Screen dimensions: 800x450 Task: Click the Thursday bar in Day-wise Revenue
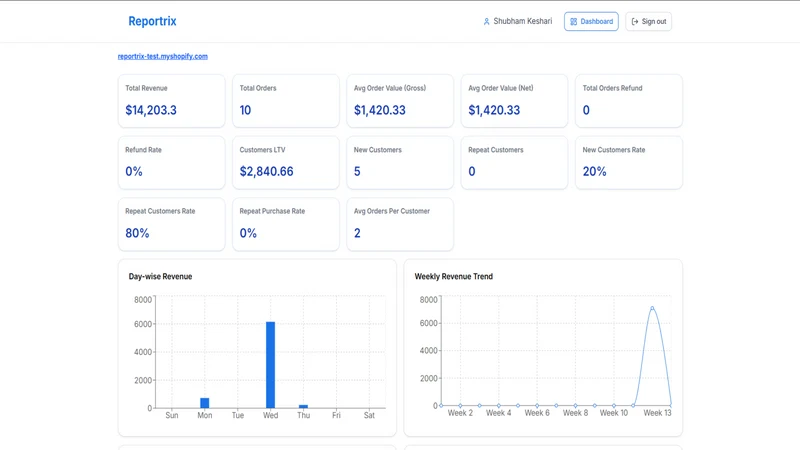click(x=304, y=407)
